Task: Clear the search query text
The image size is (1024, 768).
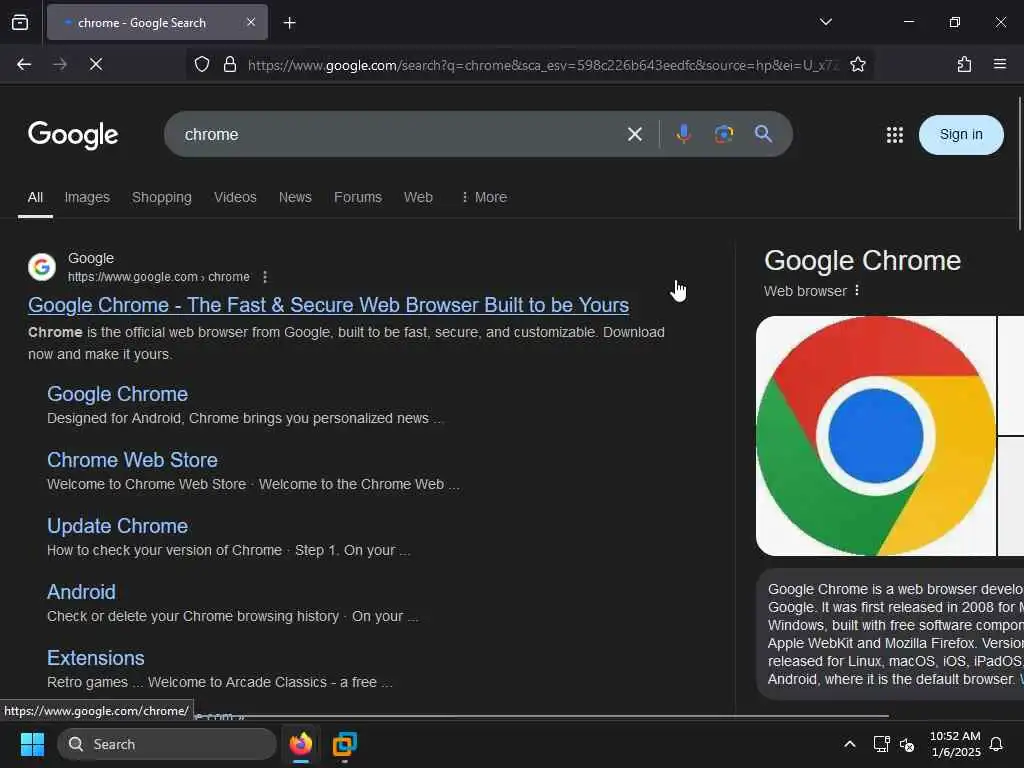Action: click(x=635, y=135)
